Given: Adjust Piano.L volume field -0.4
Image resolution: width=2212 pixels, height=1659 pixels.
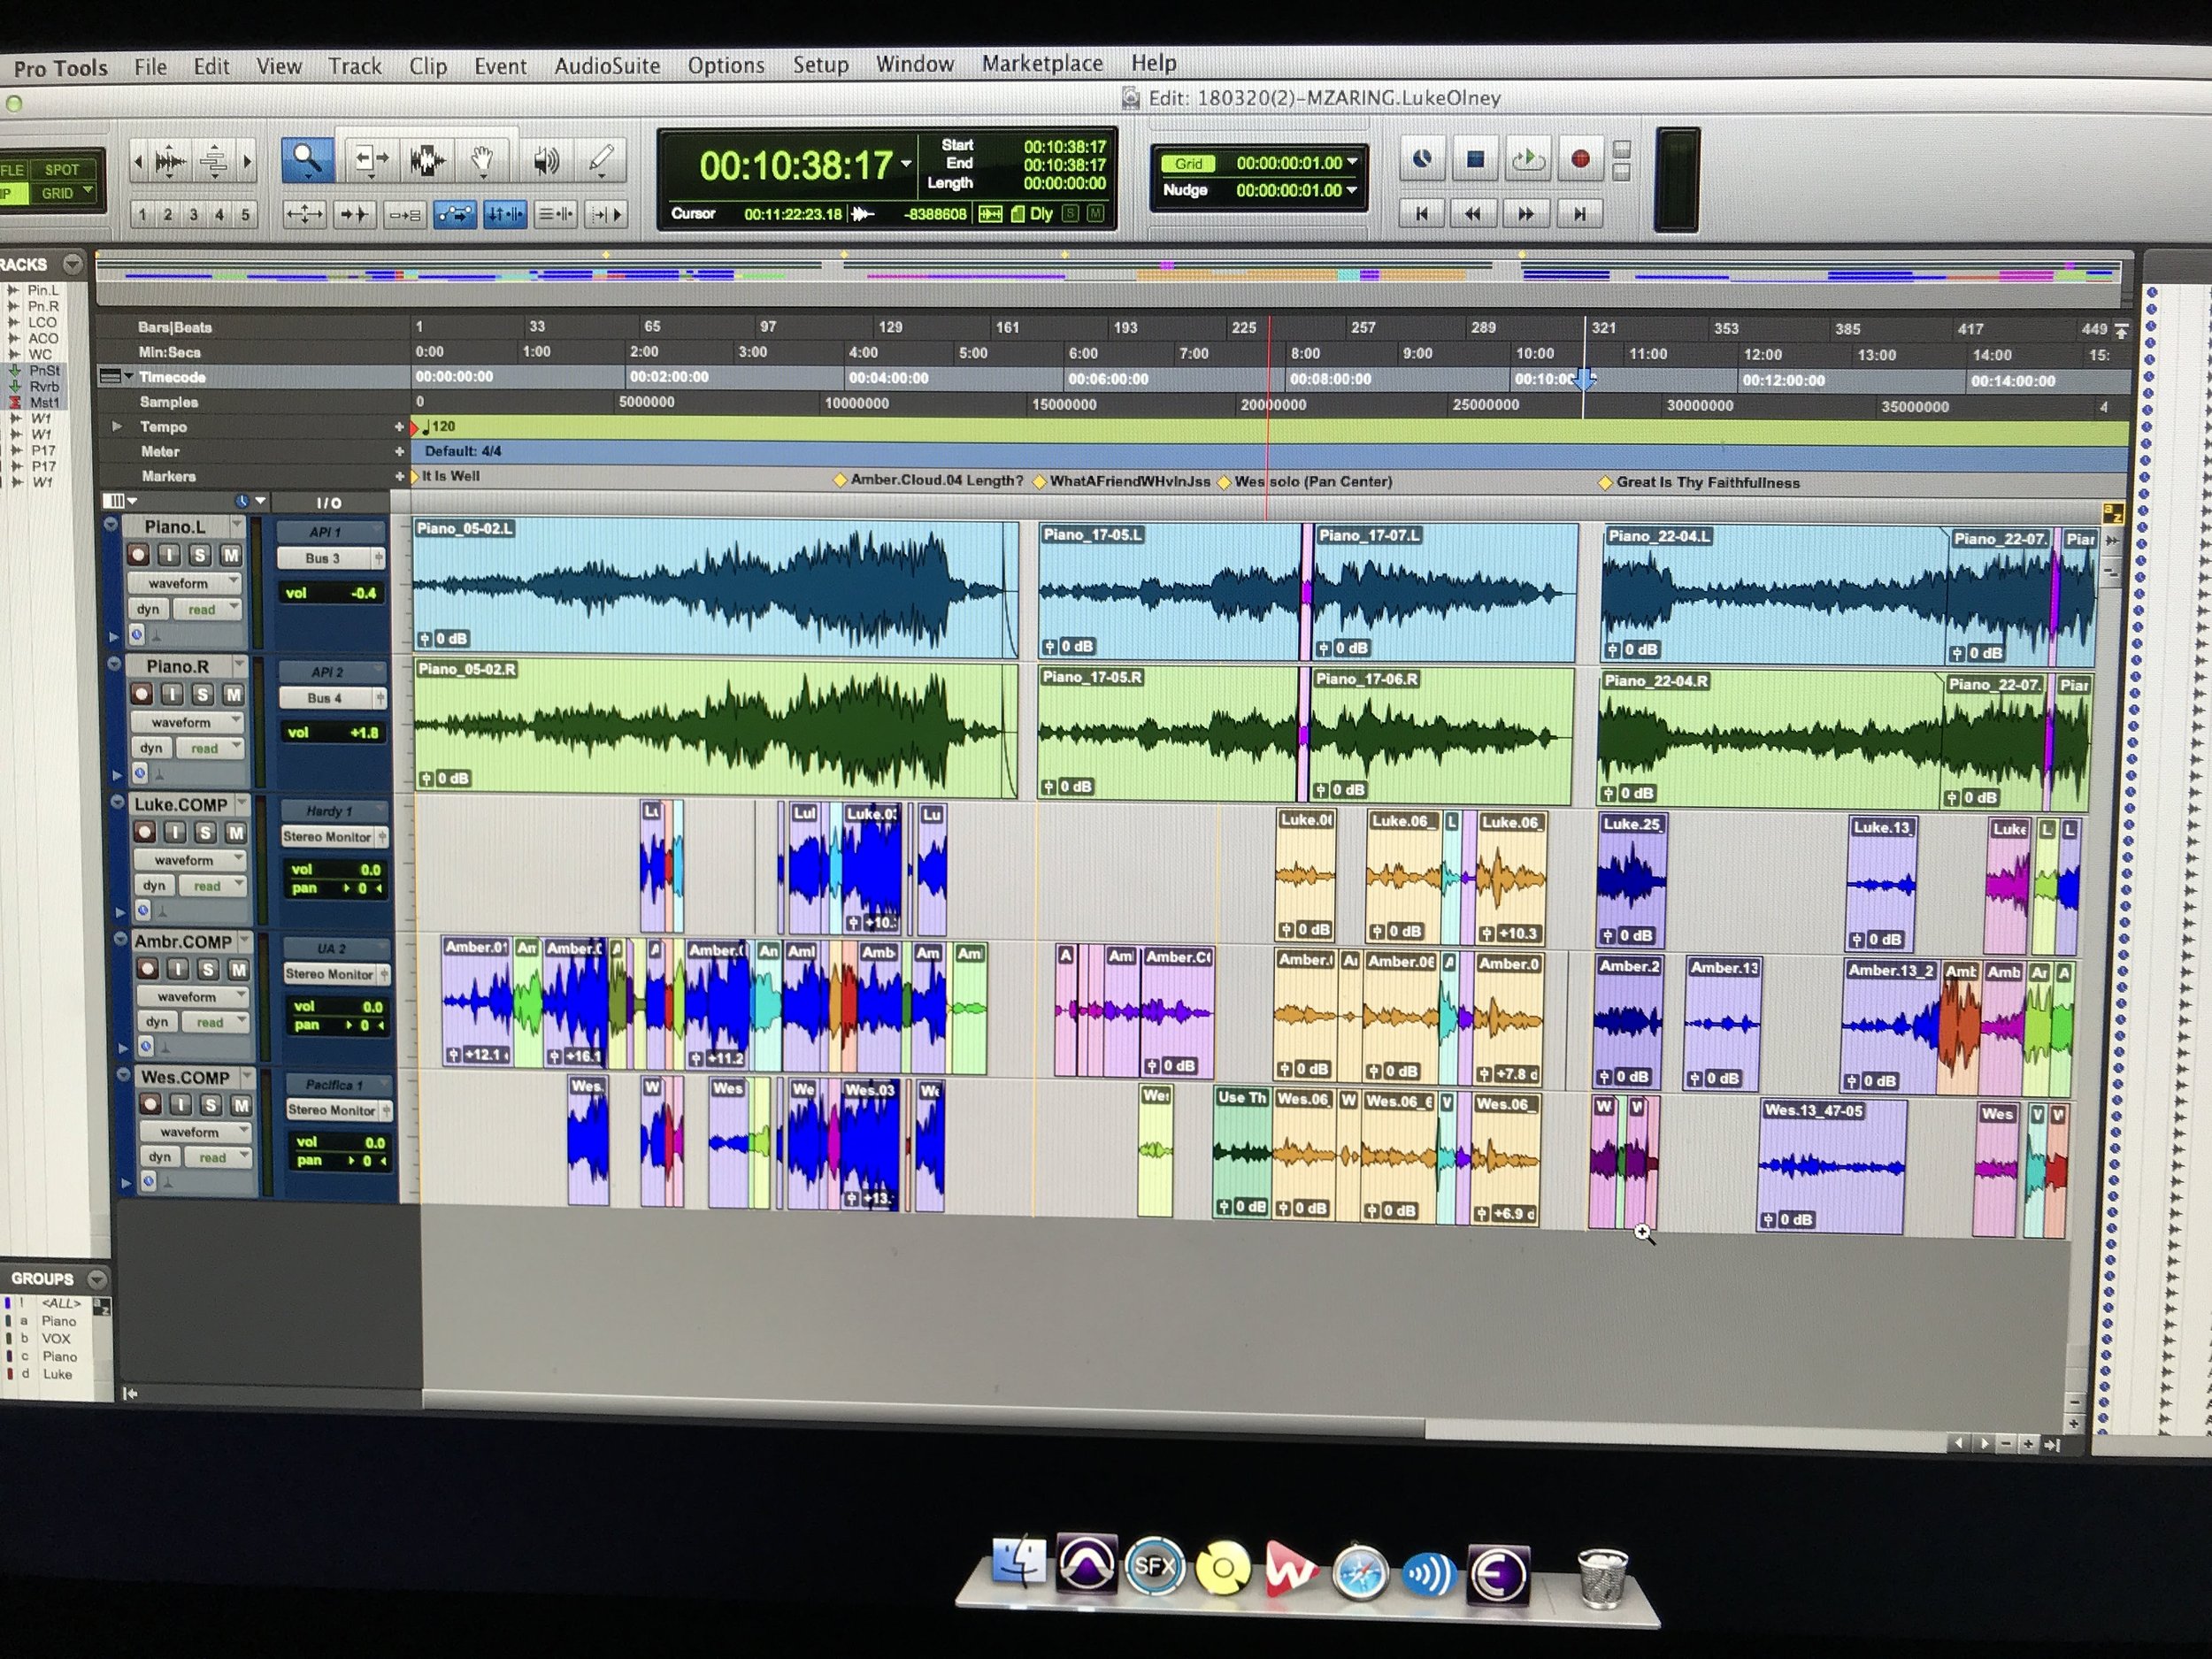Looking at the screenshot, I should click(332, 593).
